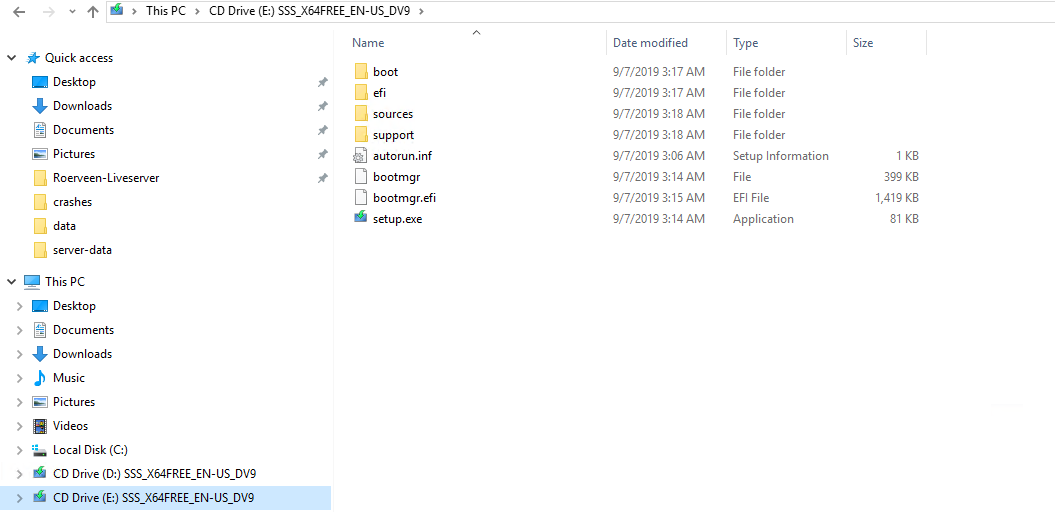
Task: Sort files by the Name column
Action: (368, 43)
